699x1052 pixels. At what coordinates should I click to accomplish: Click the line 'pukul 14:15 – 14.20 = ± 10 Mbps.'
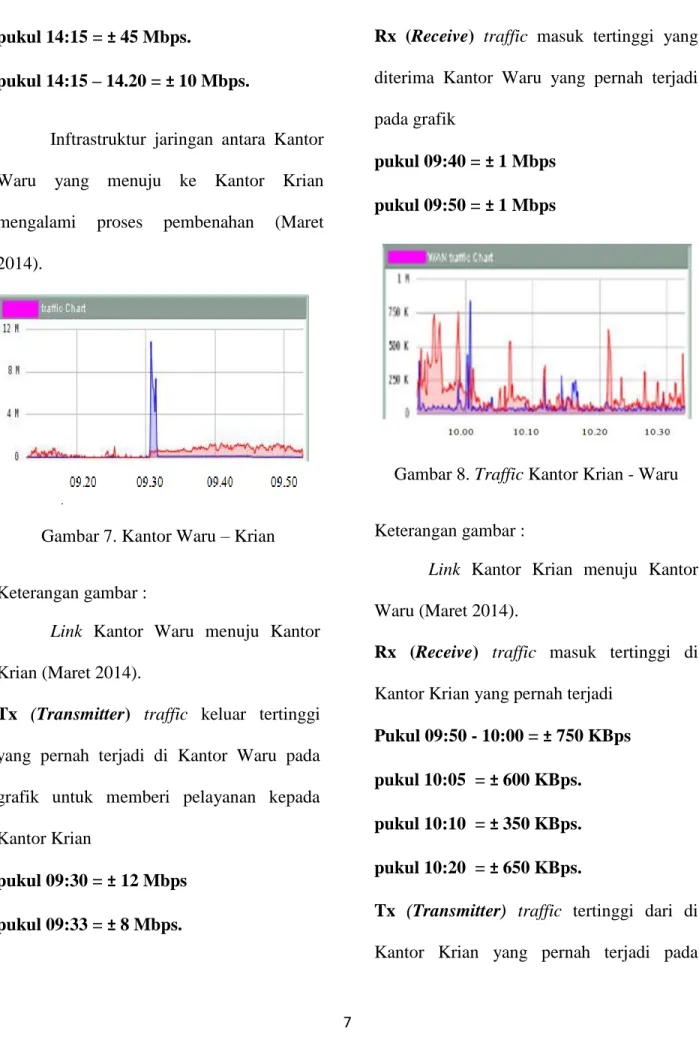[125, 81]
